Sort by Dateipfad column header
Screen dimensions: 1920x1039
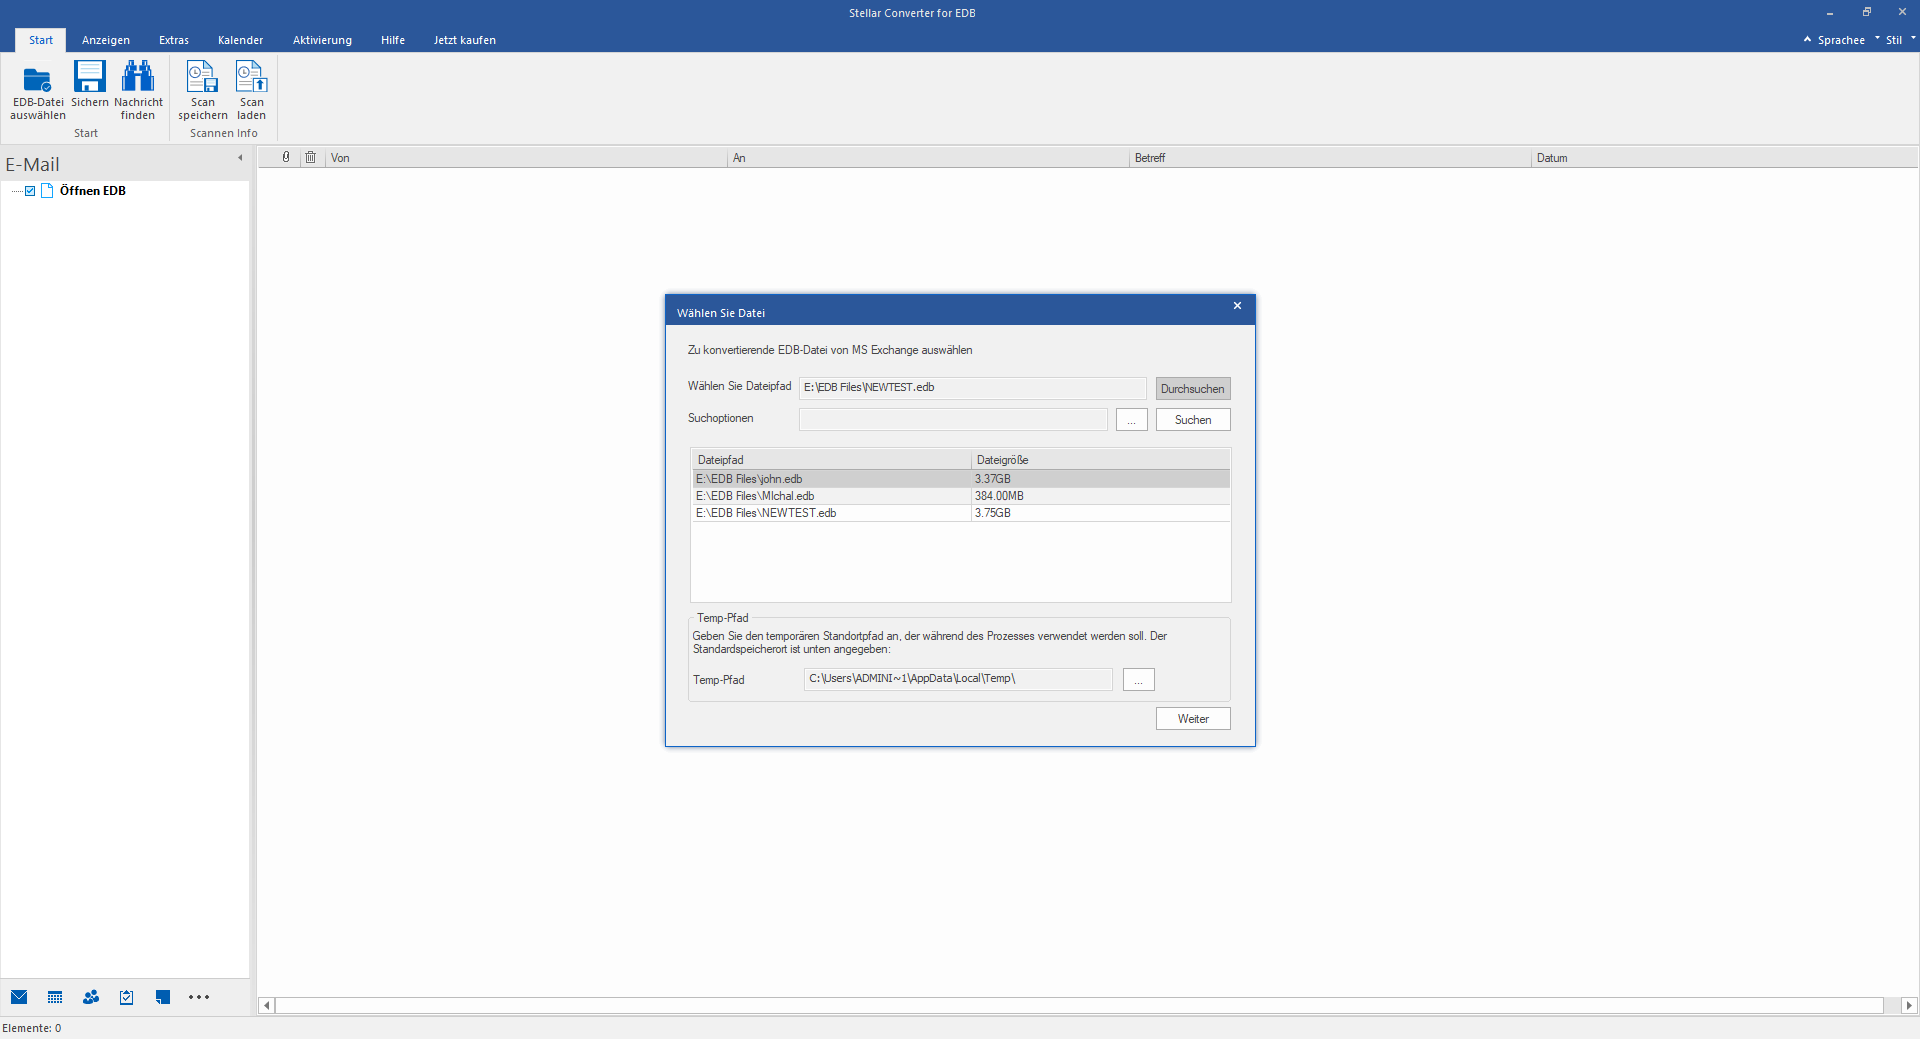[x=831, y=460]
